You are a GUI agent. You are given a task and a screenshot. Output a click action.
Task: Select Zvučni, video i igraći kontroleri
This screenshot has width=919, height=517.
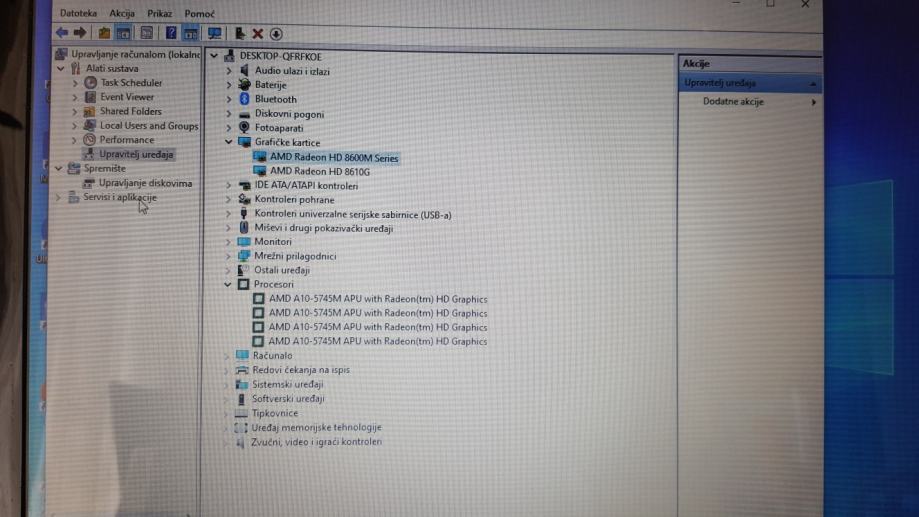point(316,442)
